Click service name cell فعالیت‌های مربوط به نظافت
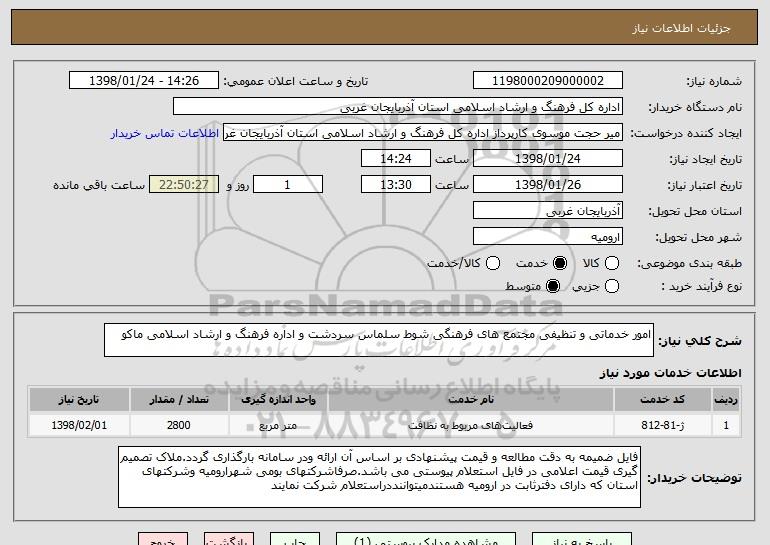 [x=470, y=425]
